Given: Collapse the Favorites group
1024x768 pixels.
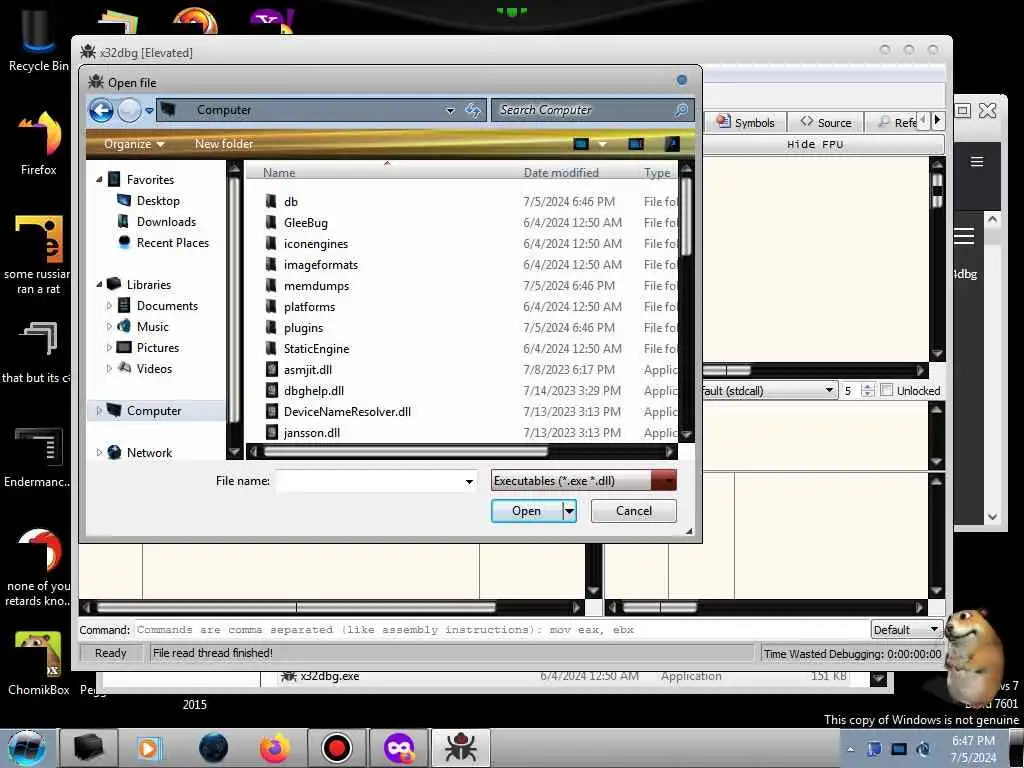Looking at the screenshot, I should click(x=99, y=180).
